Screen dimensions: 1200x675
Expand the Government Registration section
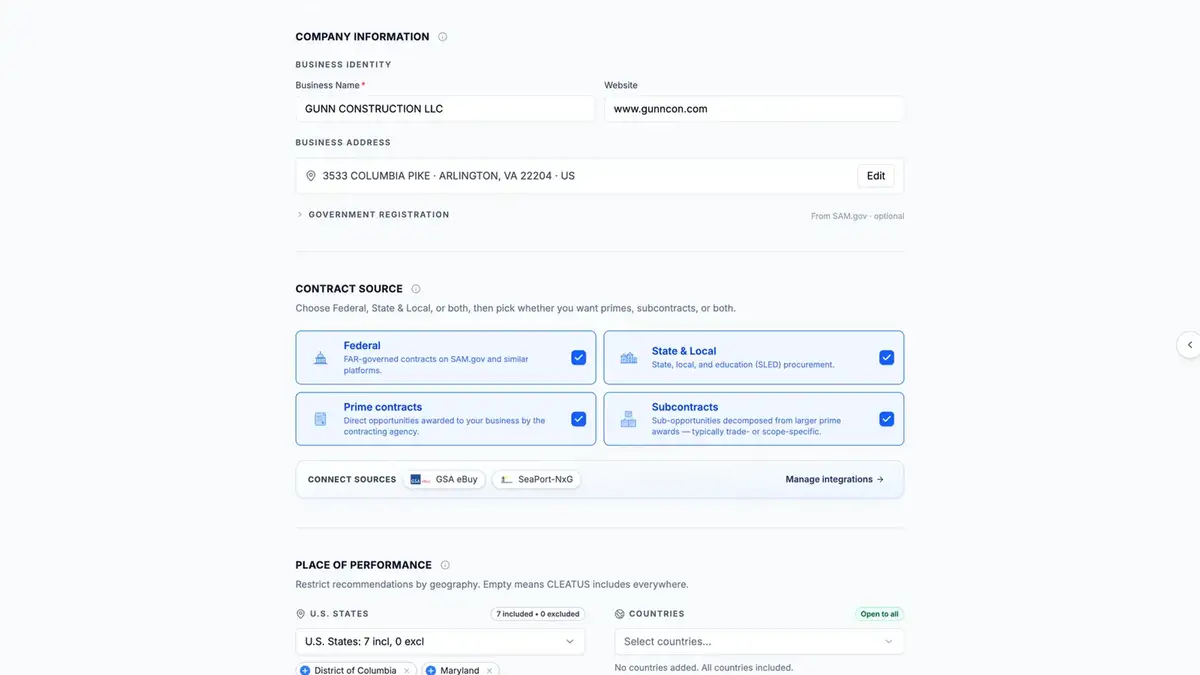point(373,215)
